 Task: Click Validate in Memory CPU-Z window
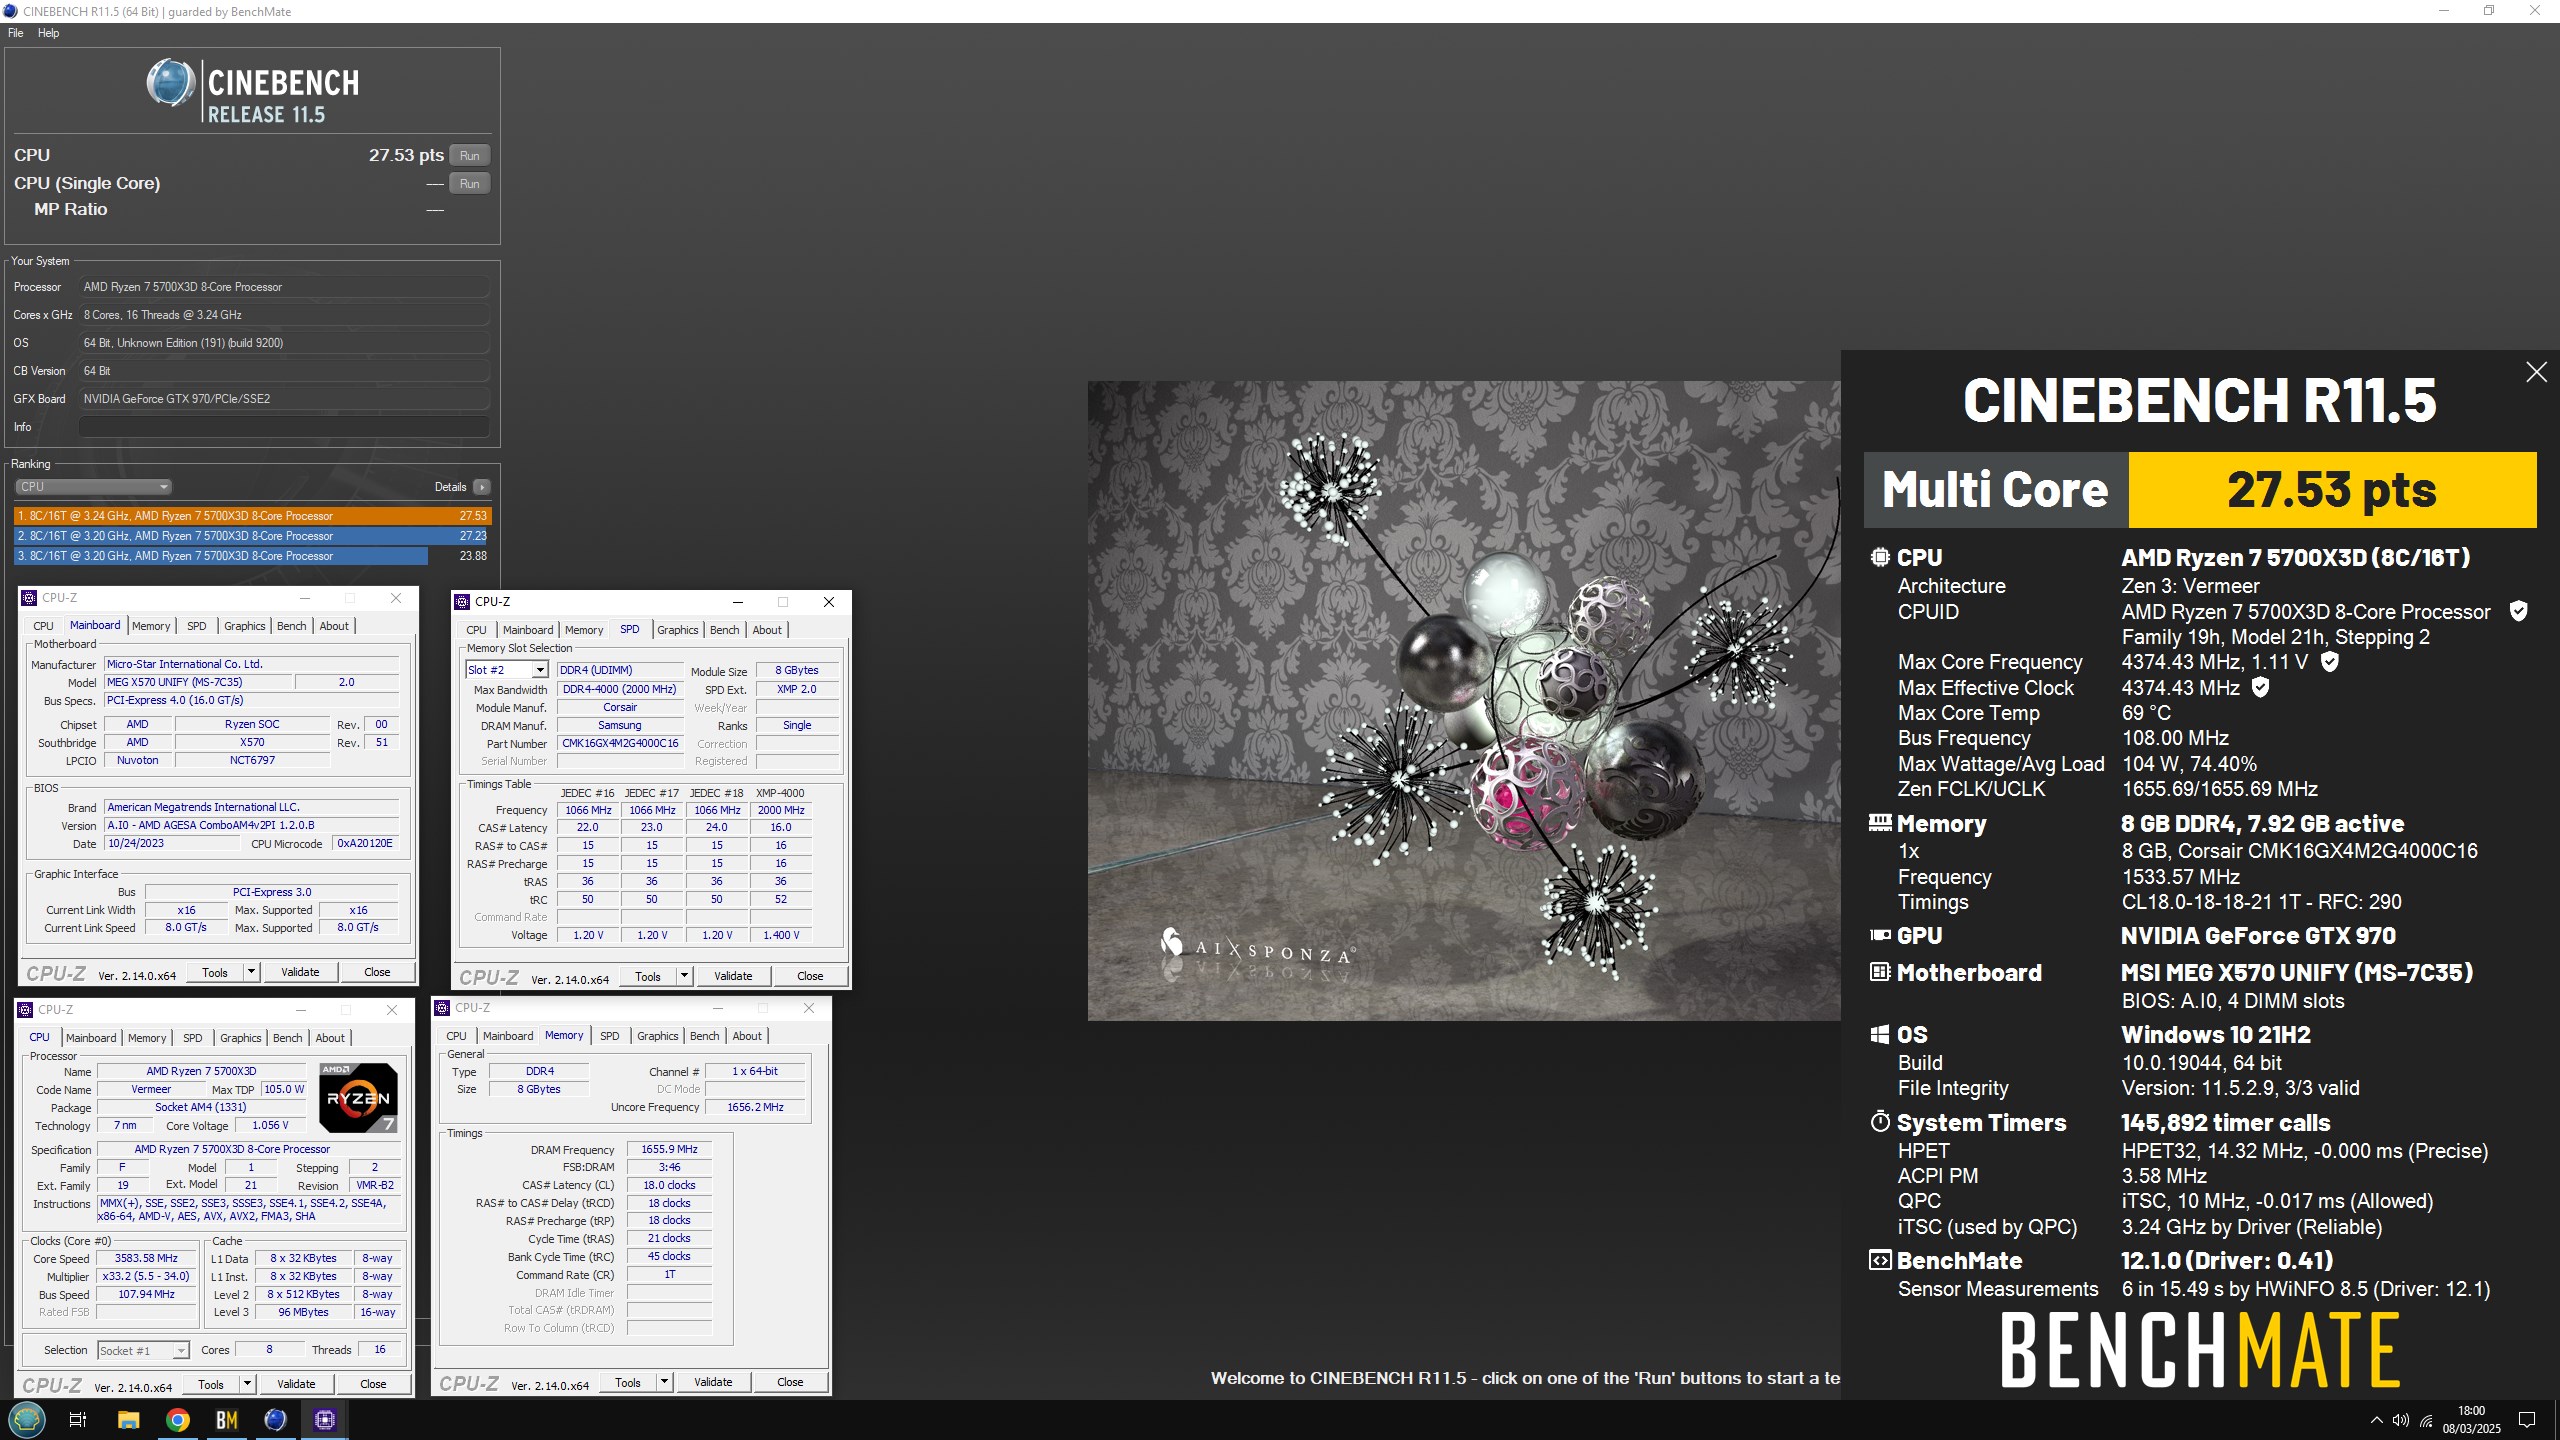coord(713,1382)
